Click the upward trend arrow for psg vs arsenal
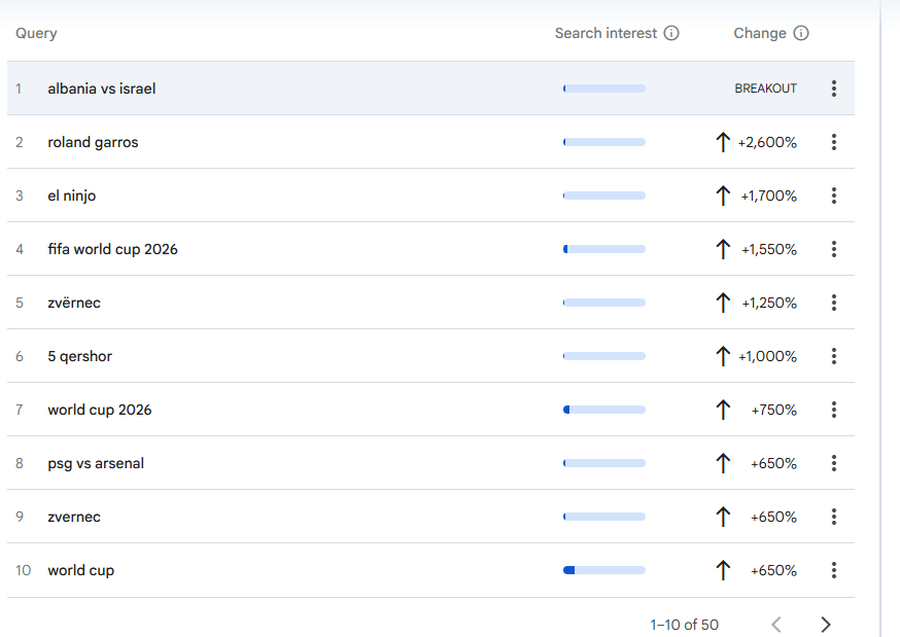Screen dimensions: 900x637 pyautogui.click(x=723, y=463)
